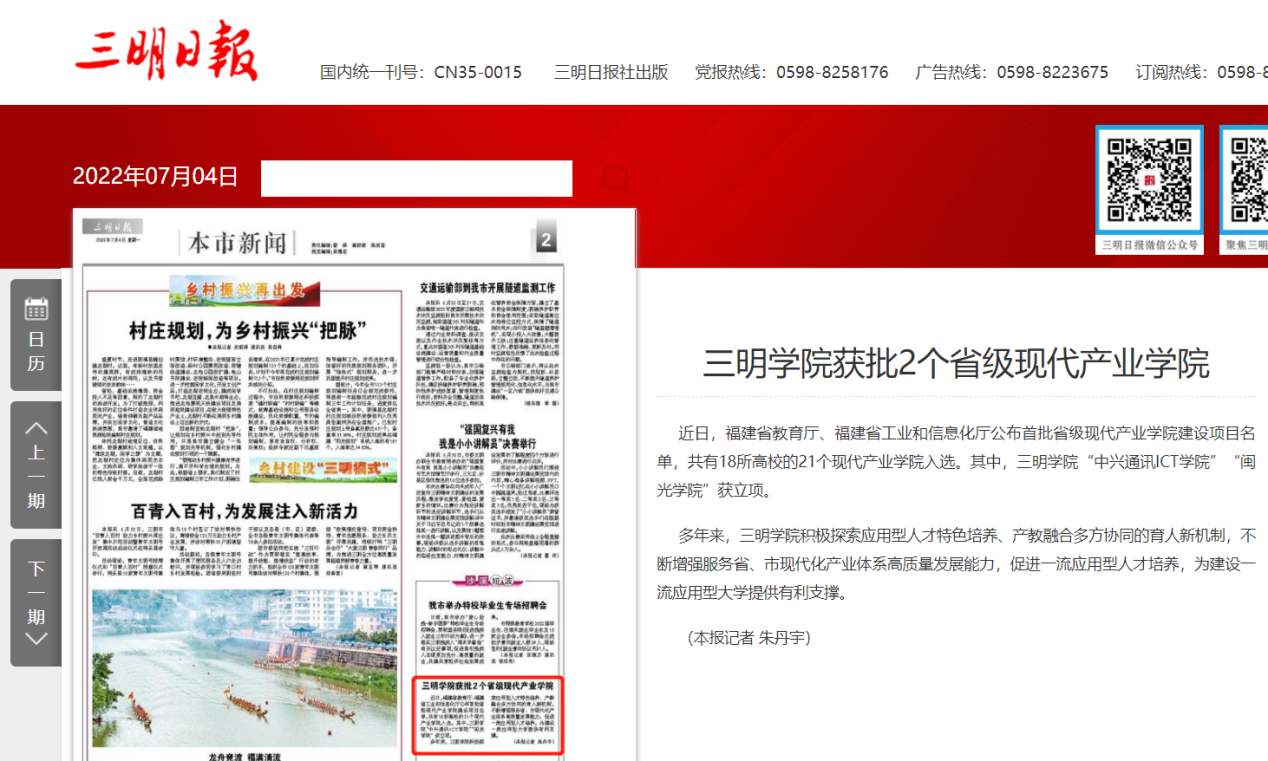This screenshot has height=761, width=1268.
Task: Click the 三明日报 logo
Action: point(166,51)
